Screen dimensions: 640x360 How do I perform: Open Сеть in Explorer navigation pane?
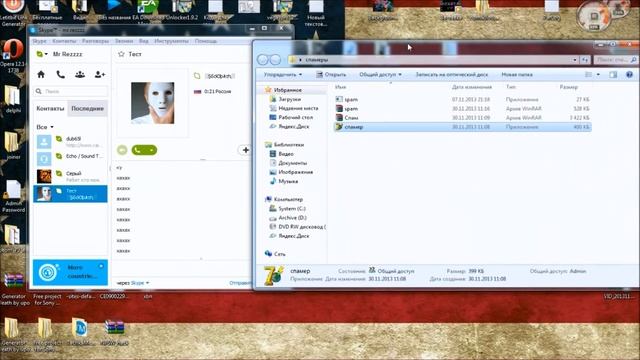click(x=280, y=254)
